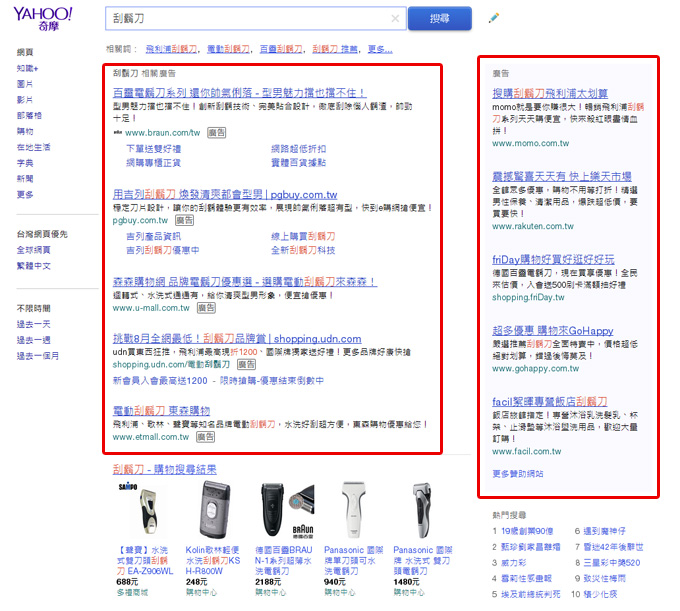Viewport: 680px width, 611px height.
Task: Expand 更多 in the left sidebar
Action: click(x=25, y=195)
